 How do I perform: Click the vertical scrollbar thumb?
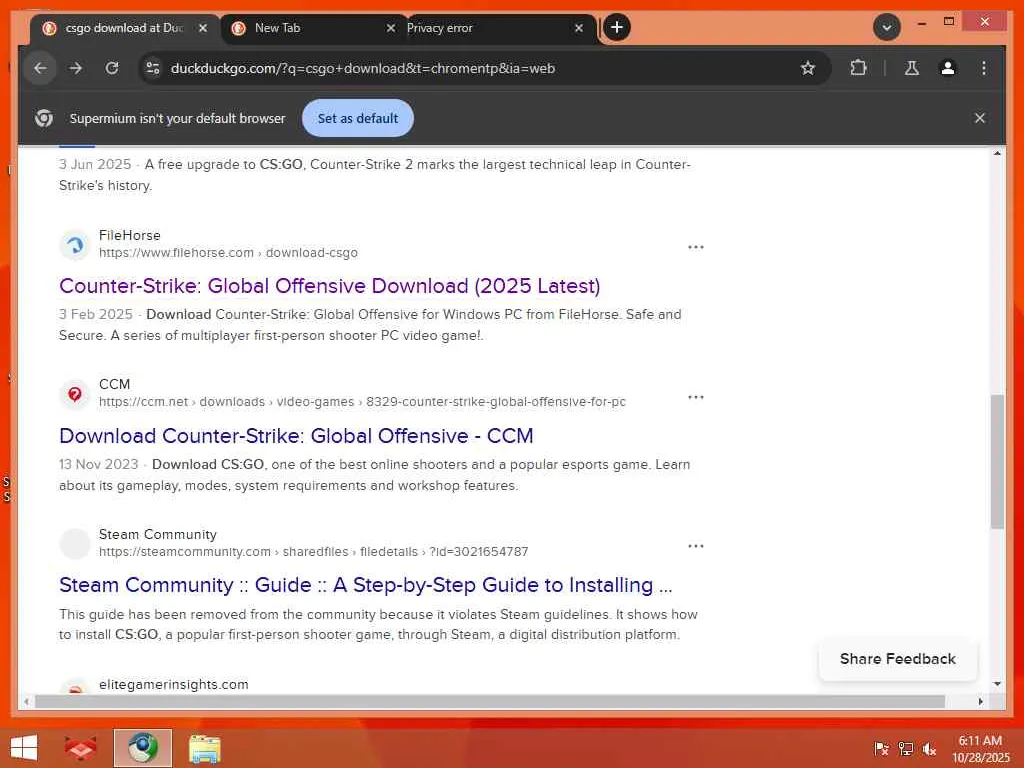(997, 461)
